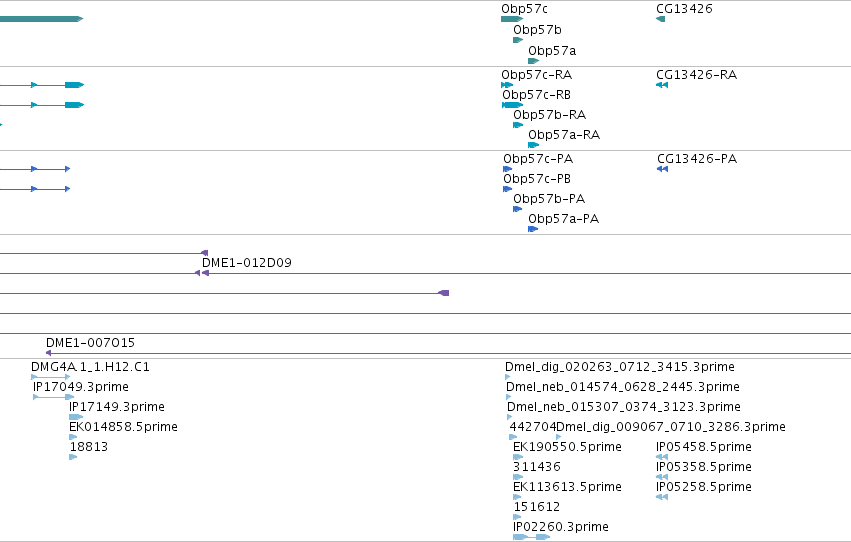
Task: Click the 442704Dmel_dig_009067_0710_3286.3prime label
Action: click(647, 428)
